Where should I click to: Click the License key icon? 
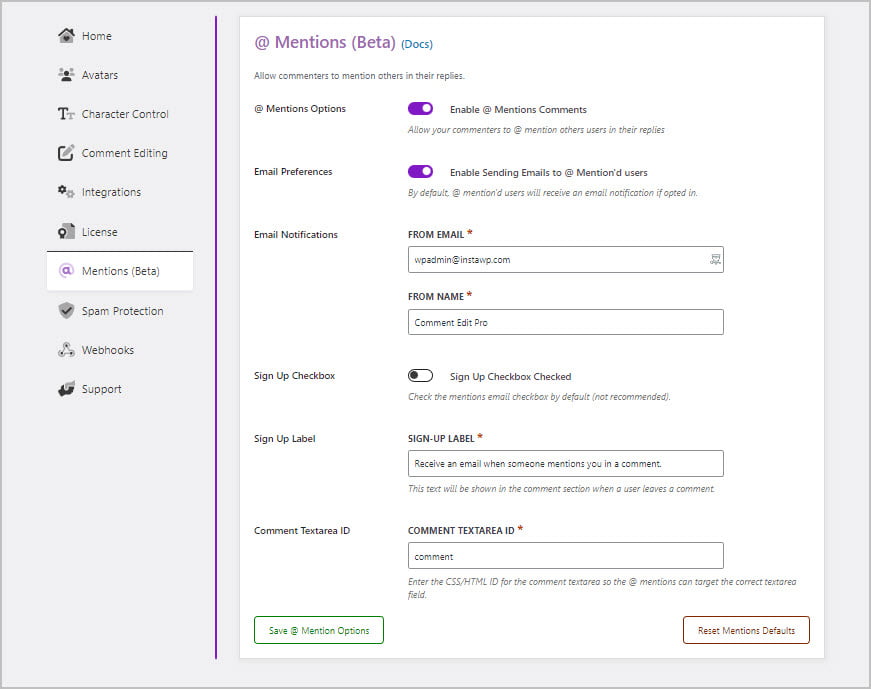pyautogui.click(x=66, y=232)
